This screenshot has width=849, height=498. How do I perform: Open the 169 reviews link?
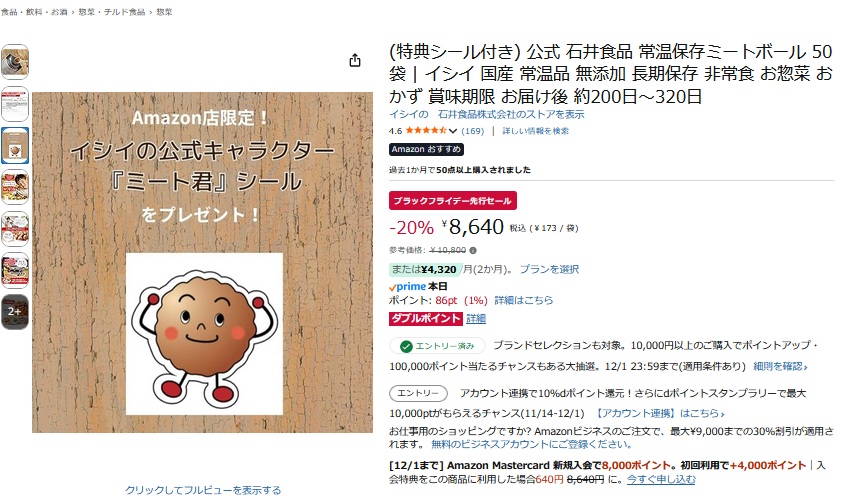(x=473, y=131)
